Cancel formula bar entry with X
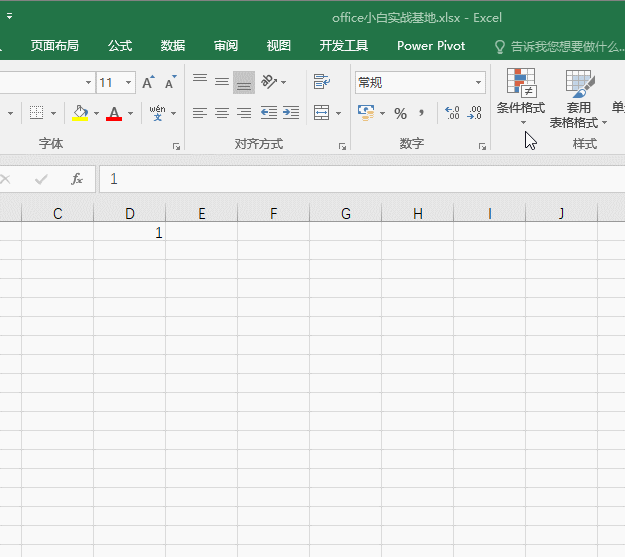 pos(6,179)
